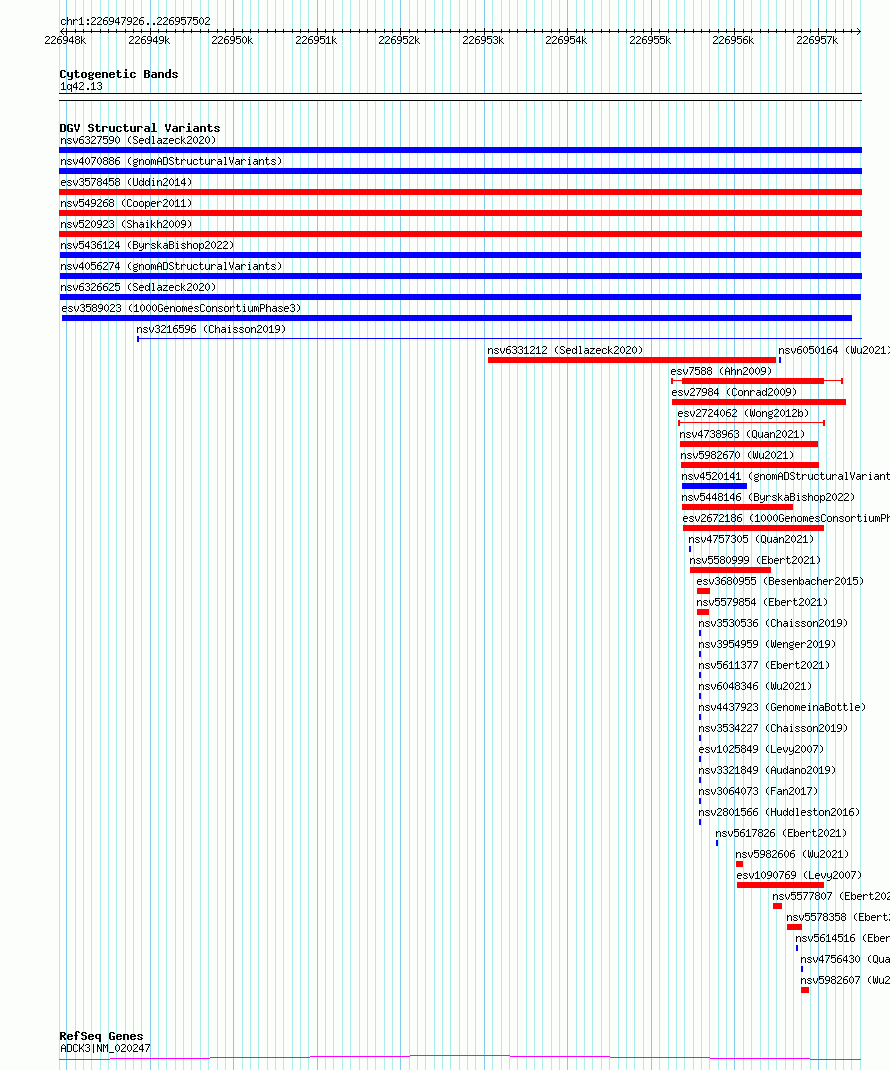The height and width of the screenshot is (1070, 890).
Task: Click nsv5617826 (Ebert2021) label
Action: [x=781, y=834]
